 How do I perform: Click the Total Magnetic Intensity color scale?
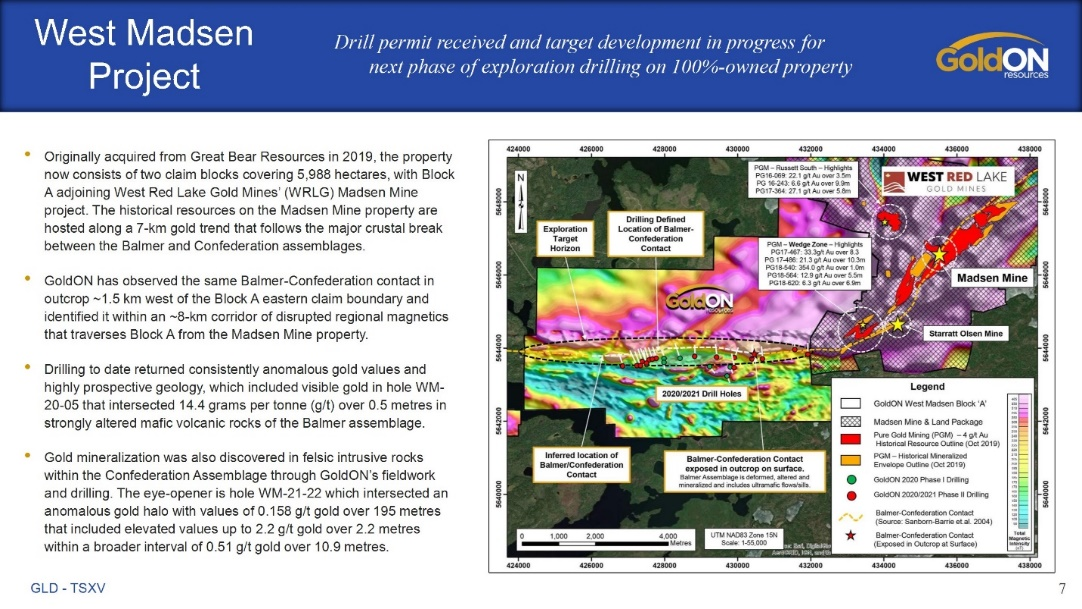point(1019,472)
